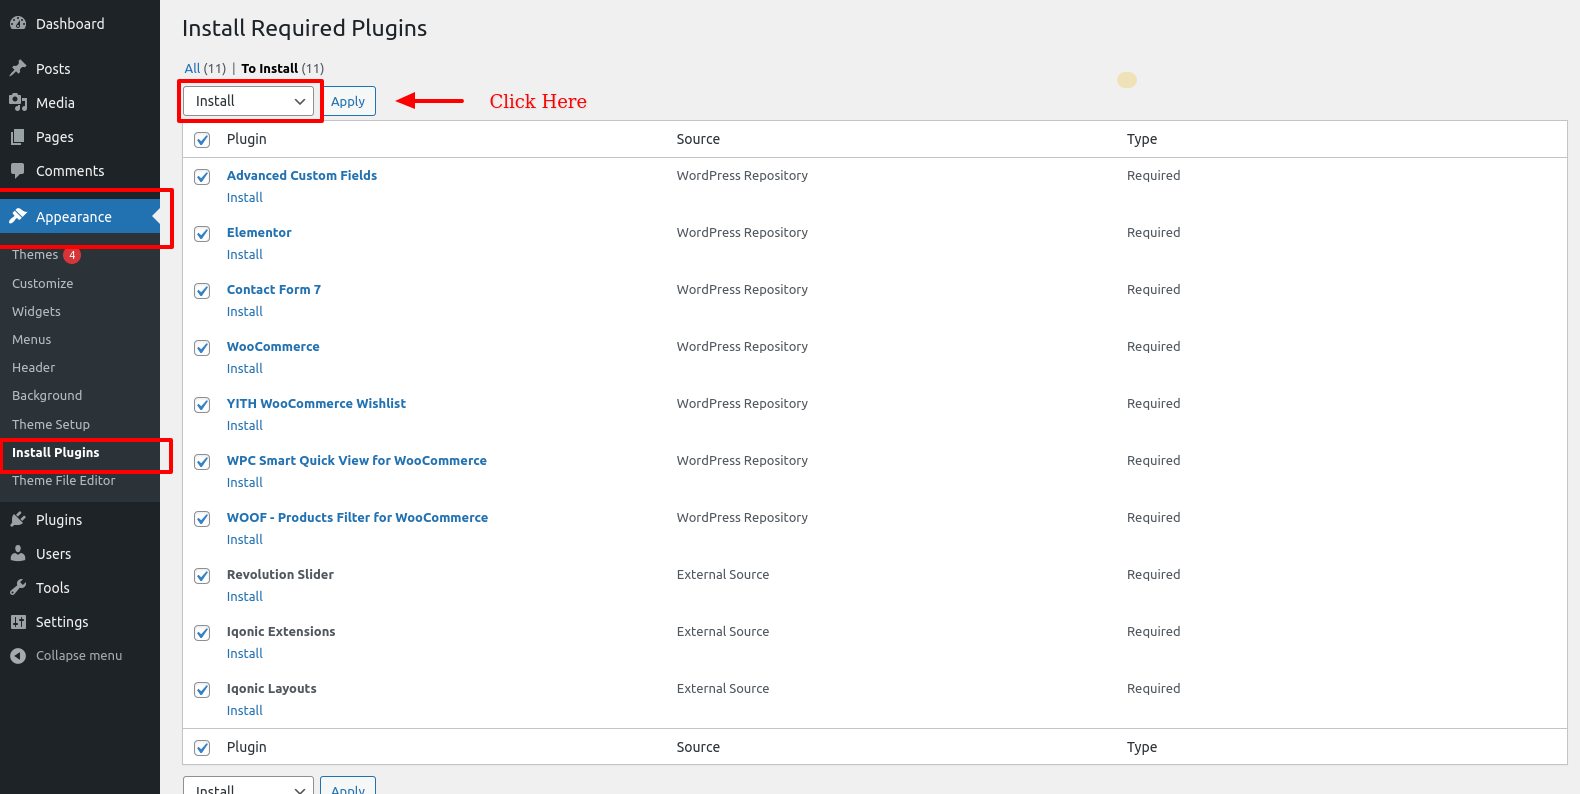Image resolution: width=1580 pixels, height=794 pixels.
Task: Uncheck the Elementor plugin checkbox
Action: 202,234
